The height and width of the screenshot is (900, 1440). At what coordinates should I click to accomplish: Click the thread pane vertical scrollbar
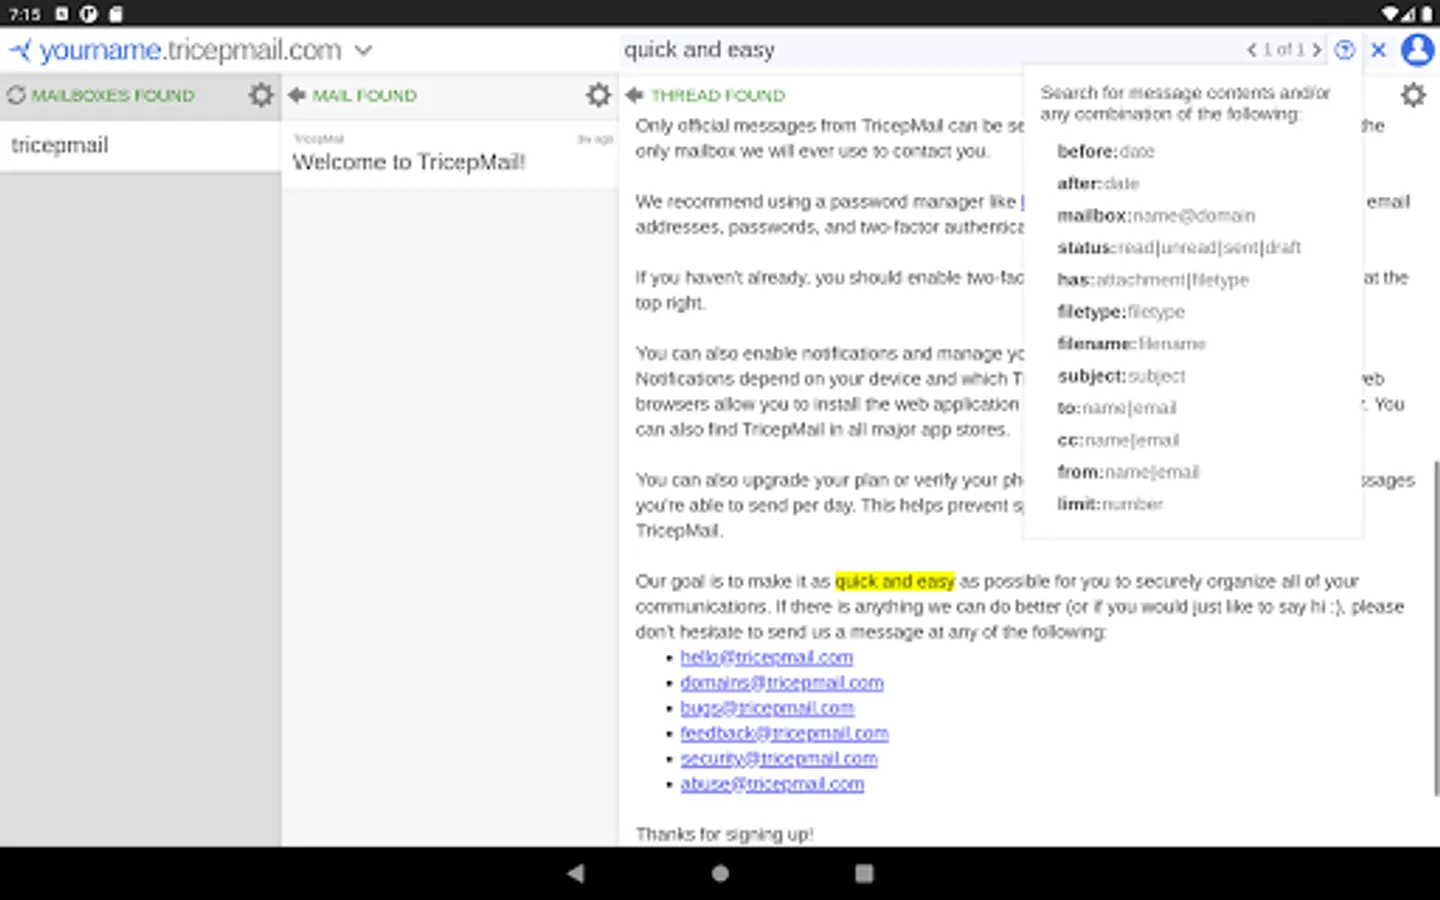point(1435,628)
